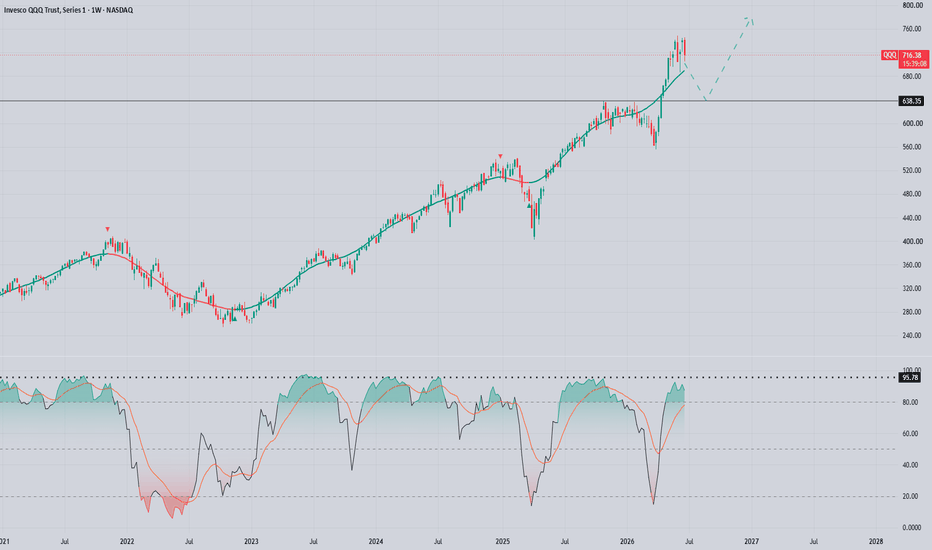Click the red sell triangle above late-2021 peak
The image size is (932, 550).
(x=108, y=229)
